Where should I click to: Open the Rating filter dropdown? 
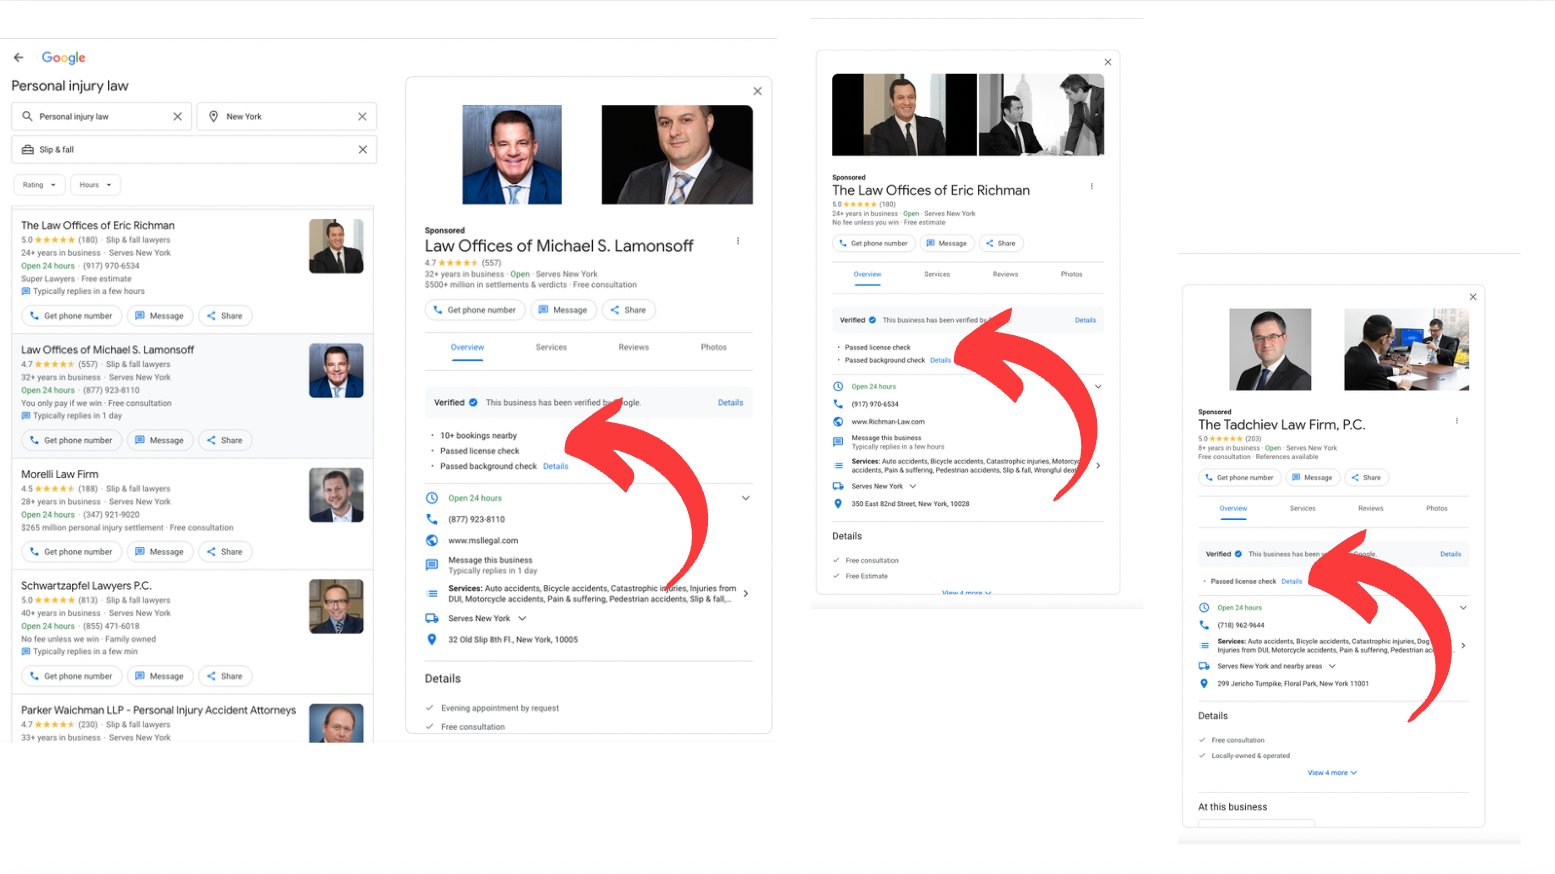click(x=39, y=184)
